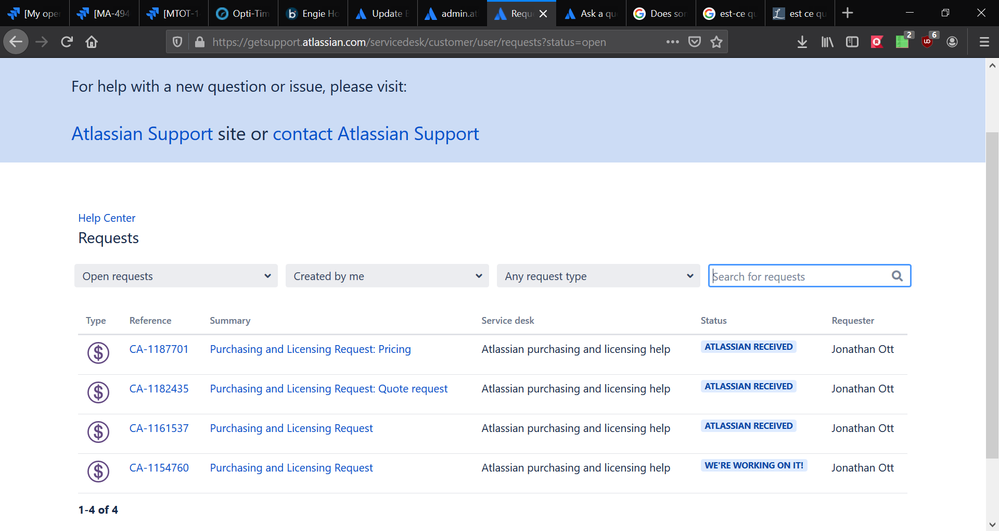Open the browser home page icon

pyautogui.click(x=92, y=42)
